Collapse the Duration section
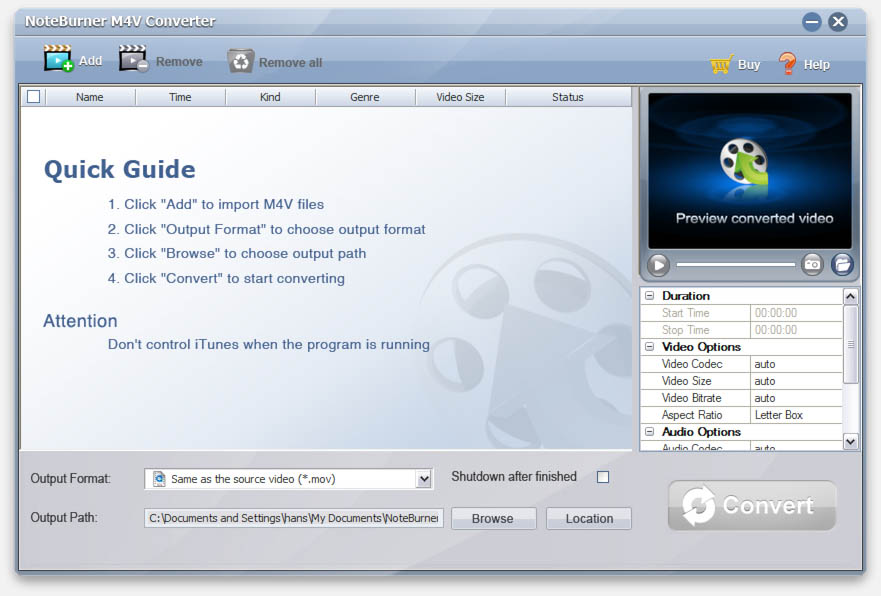This screenshot has height=596, width=881. 650,295
